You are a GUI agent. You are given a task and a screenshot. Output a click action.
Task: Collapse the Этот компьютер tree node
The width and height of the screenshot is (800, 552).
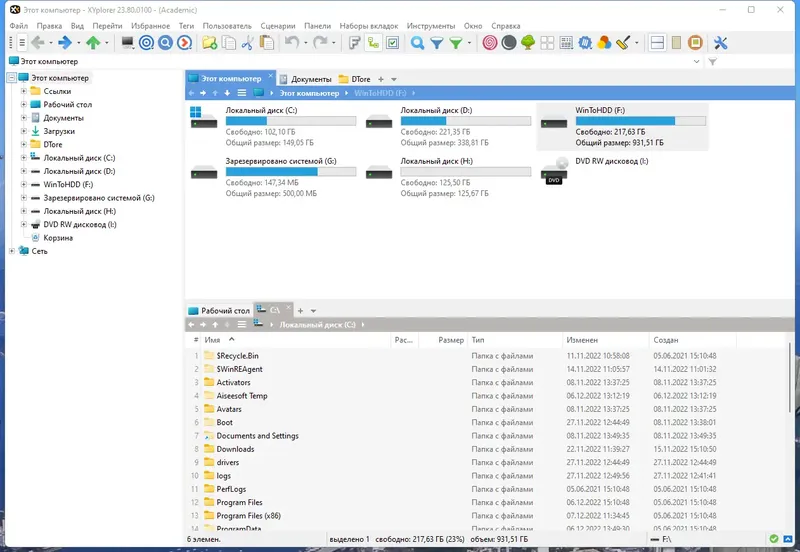pyautogui.click(x=11, y=78)
